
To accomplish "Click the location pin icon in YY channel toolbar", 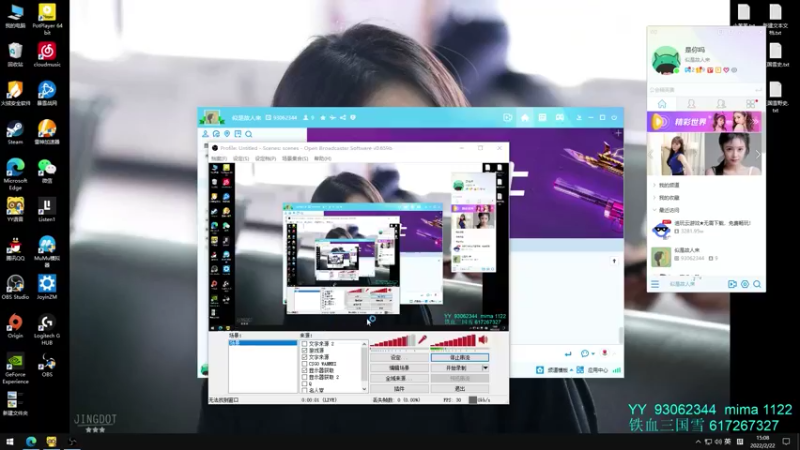I will pyautogui.click(x=227, y=134).
